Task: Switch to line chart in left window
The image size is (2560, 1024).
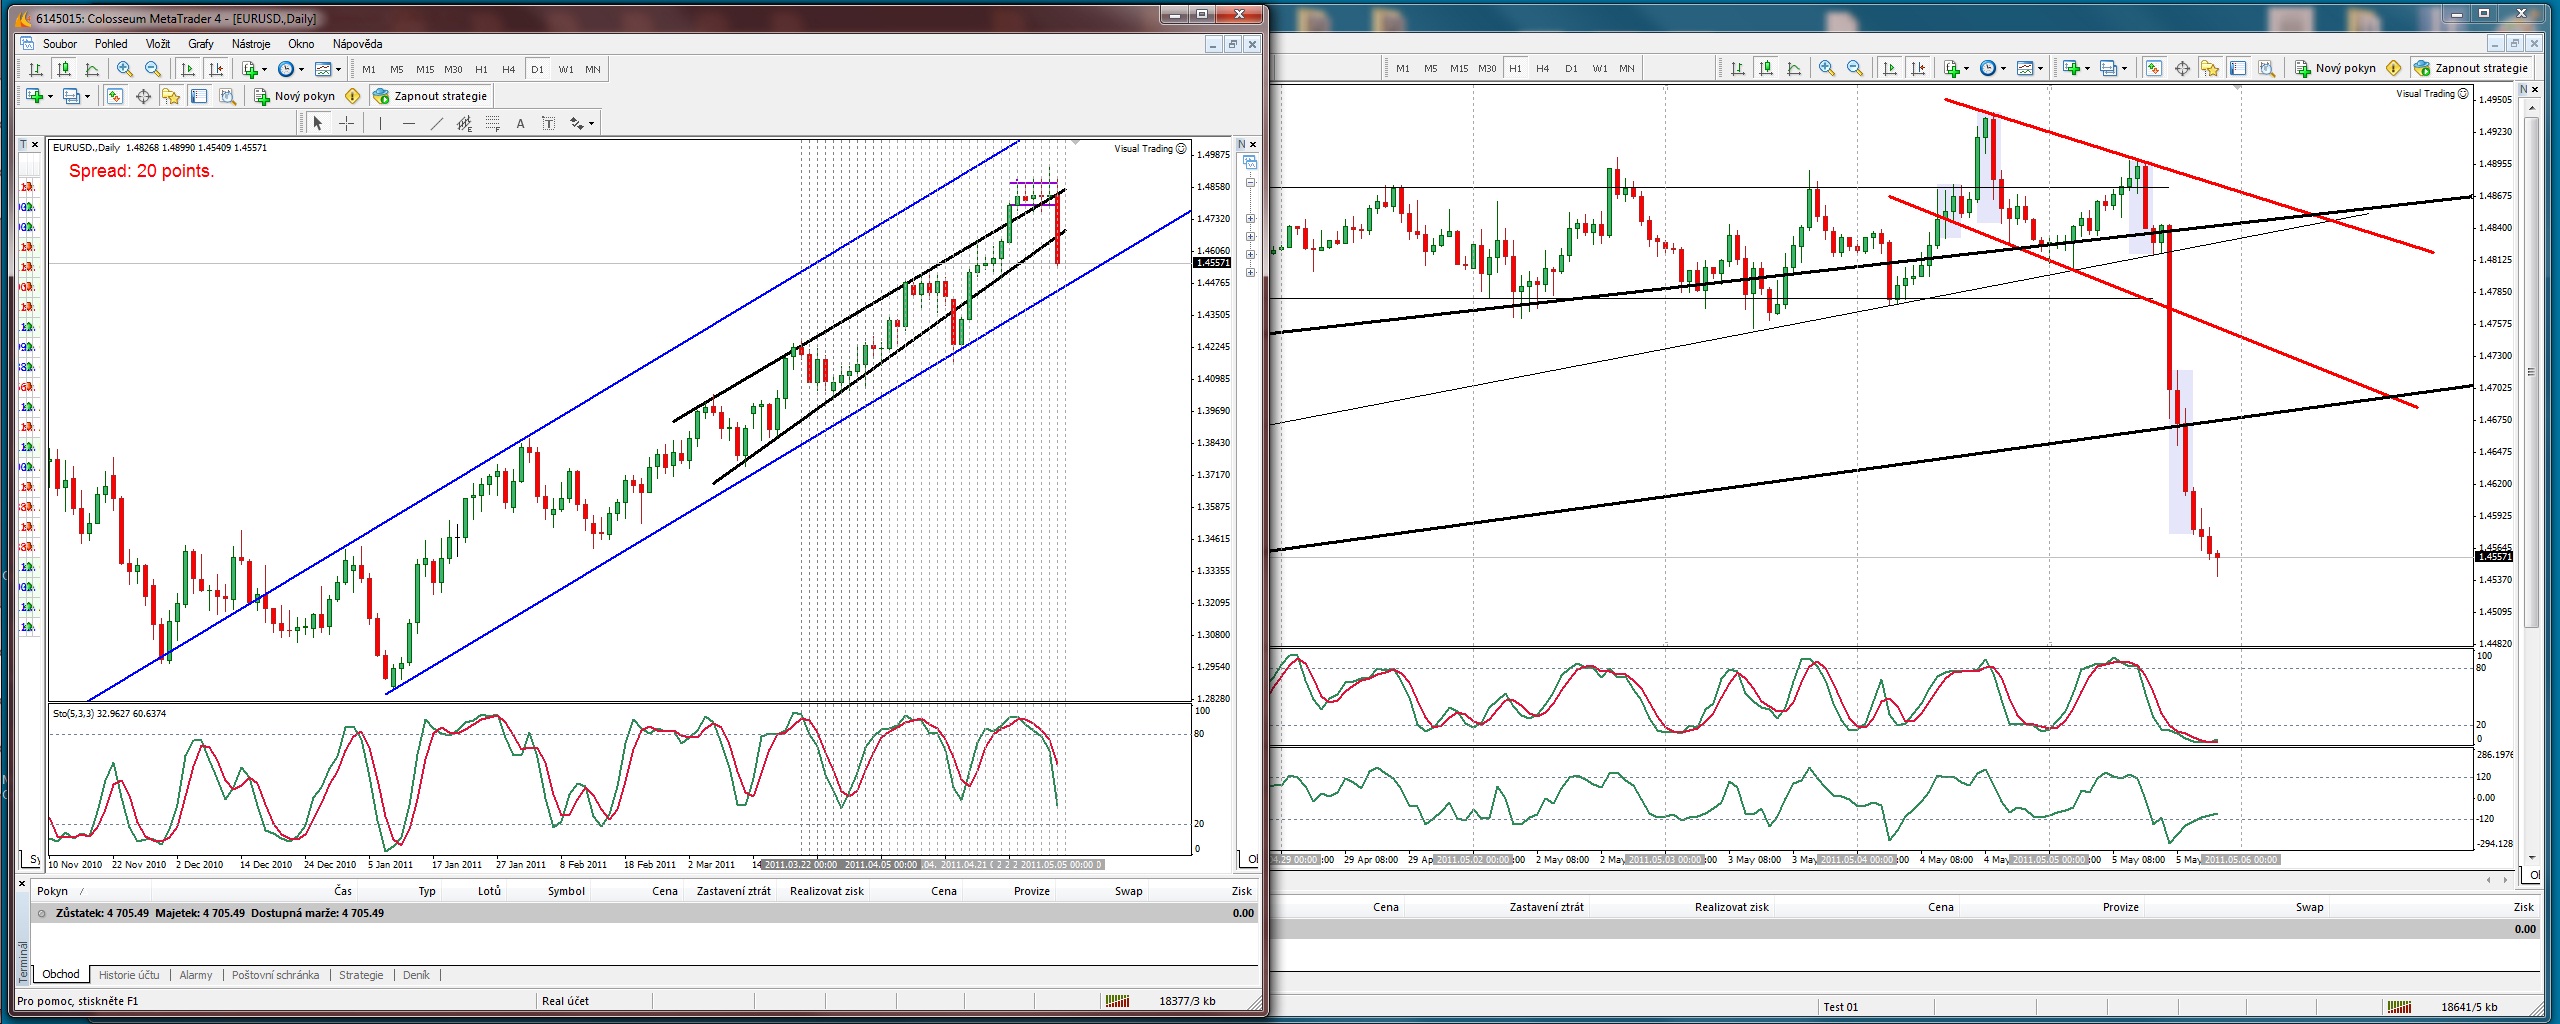Action: pyautogui.click(x=92, y=69)
